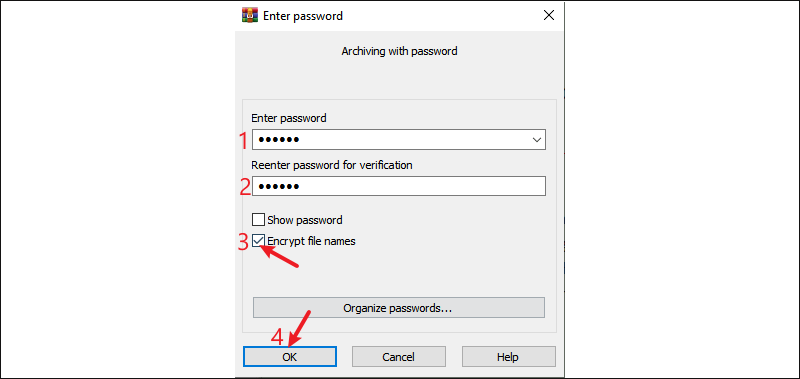Focus the Reenter password for verification field
Image resolution: width=800 pixels, height=379 pixels.
(399, 186)
